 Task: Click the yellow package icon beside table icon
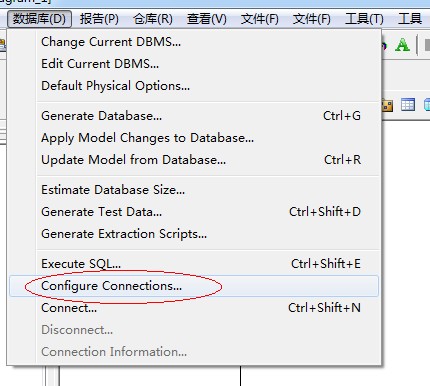point(387,105)
